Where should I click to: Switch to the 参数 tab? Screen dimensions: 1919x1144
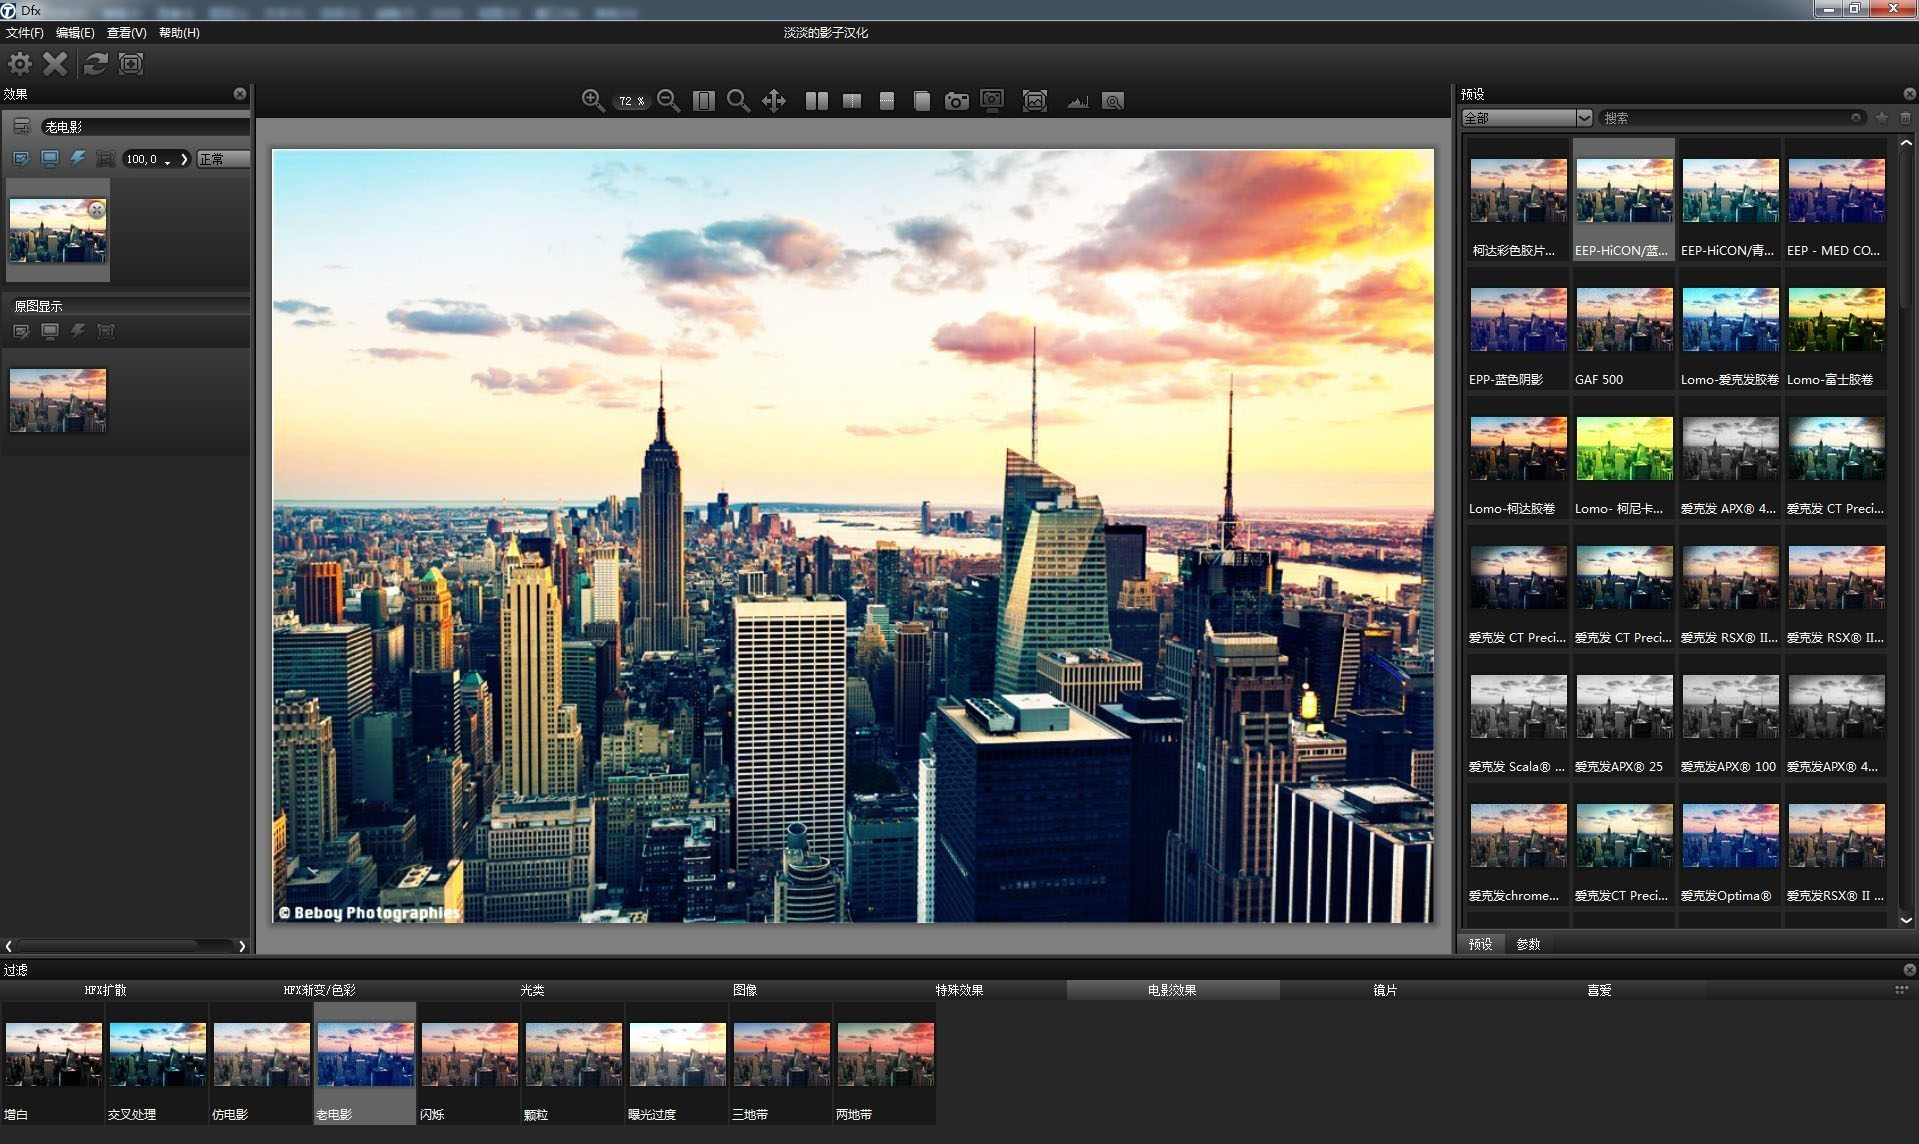(x=1528, y=944)
